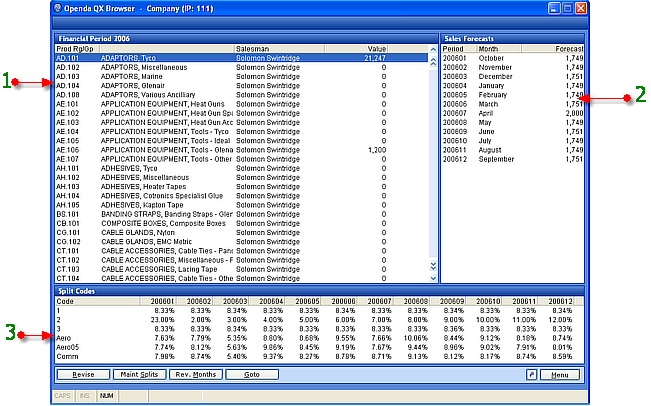This screenshot has height=406, width=651.
Task: Click the Goto button
Action: [x=252, y=374]
